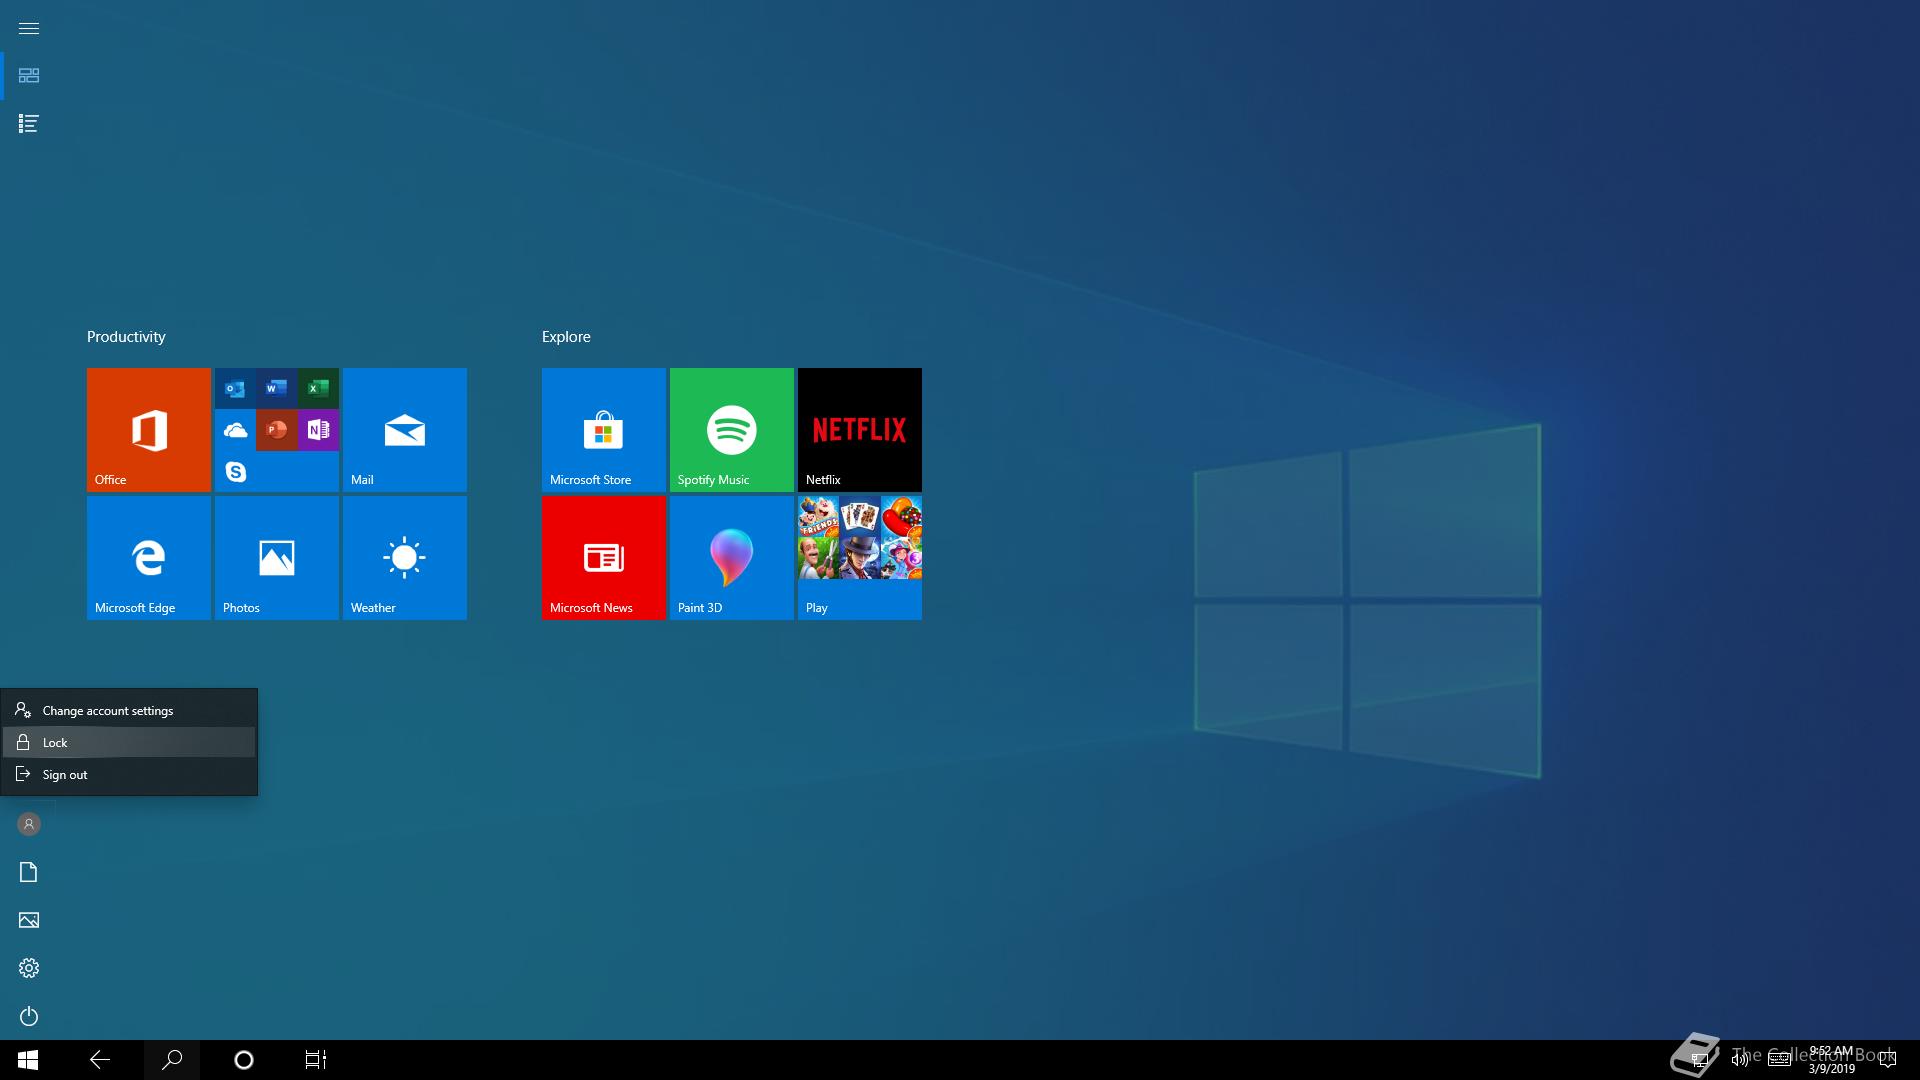
Task: Launch the Mail tile
Action: 405,430
